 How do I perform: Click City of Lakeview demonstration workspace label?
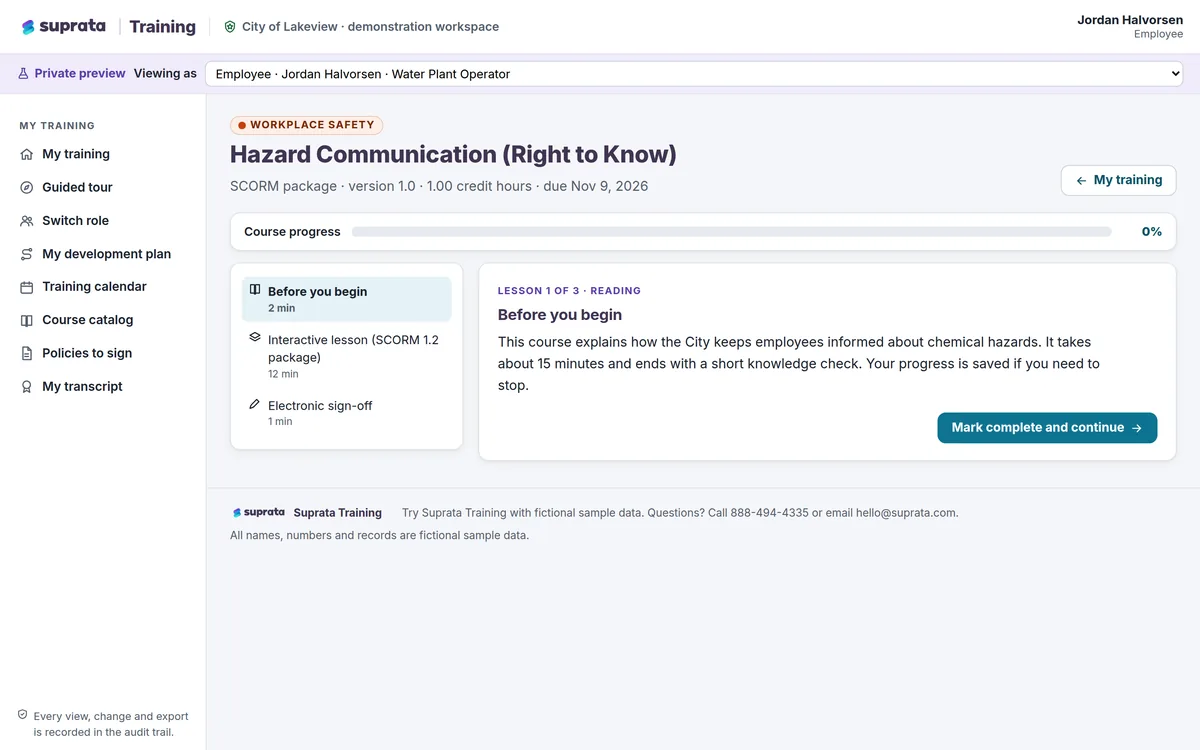click(370, 27)
